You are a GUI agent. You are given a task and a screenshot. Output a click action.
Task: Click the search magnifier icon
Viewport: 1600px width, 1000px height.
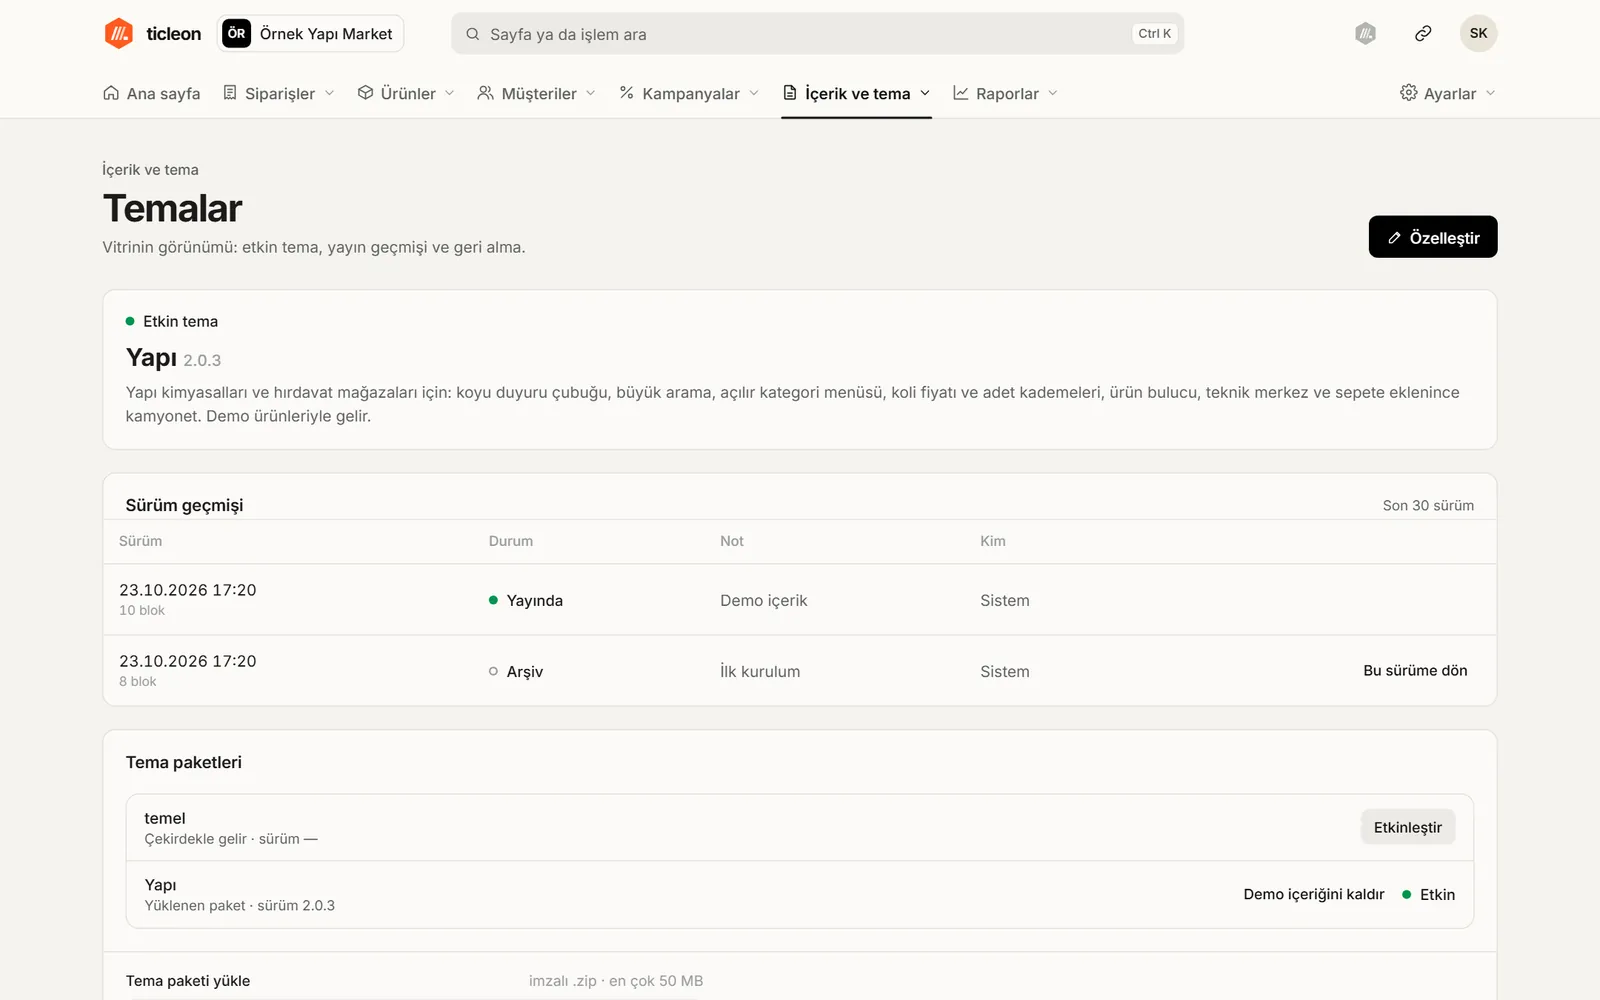[473, 34]
